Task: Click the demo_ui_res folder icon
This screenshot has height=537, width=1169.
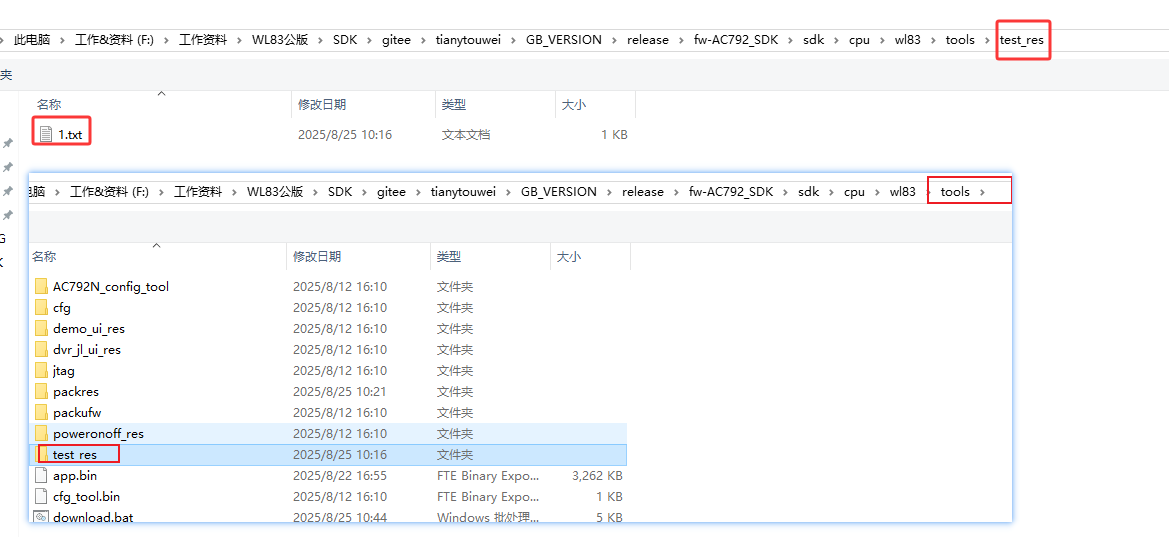Action: [41, 328]
